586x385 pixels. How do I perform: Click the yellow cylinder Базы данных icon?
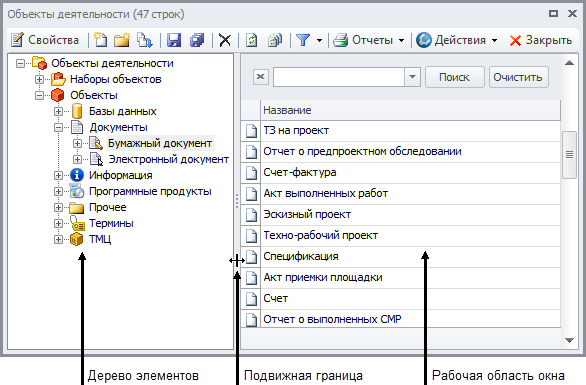click(77, 111)
